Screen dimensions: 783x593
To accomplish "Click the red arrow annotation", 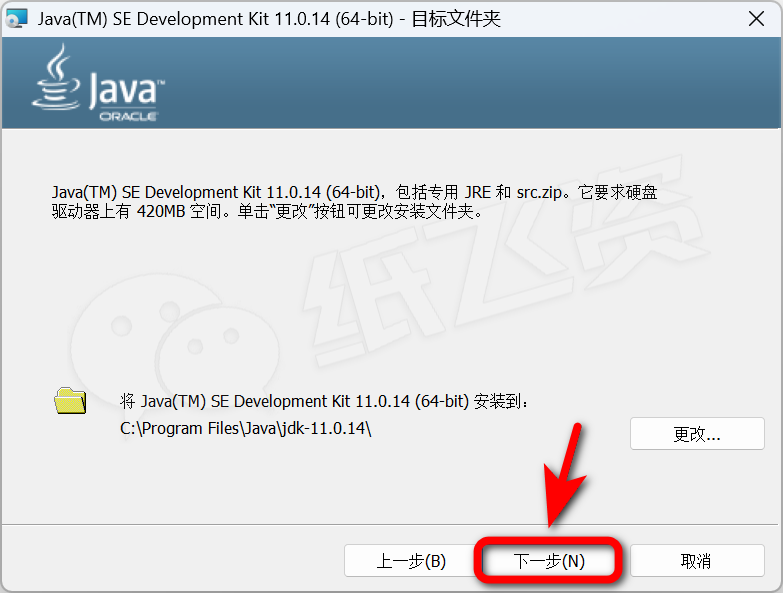I will click(566, 474).
